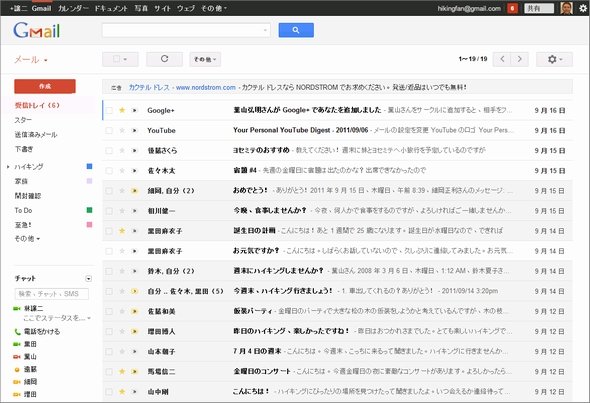Click the red 作成 compose button
The height and width of the screenshot is (403, 590).
point(45,86)
